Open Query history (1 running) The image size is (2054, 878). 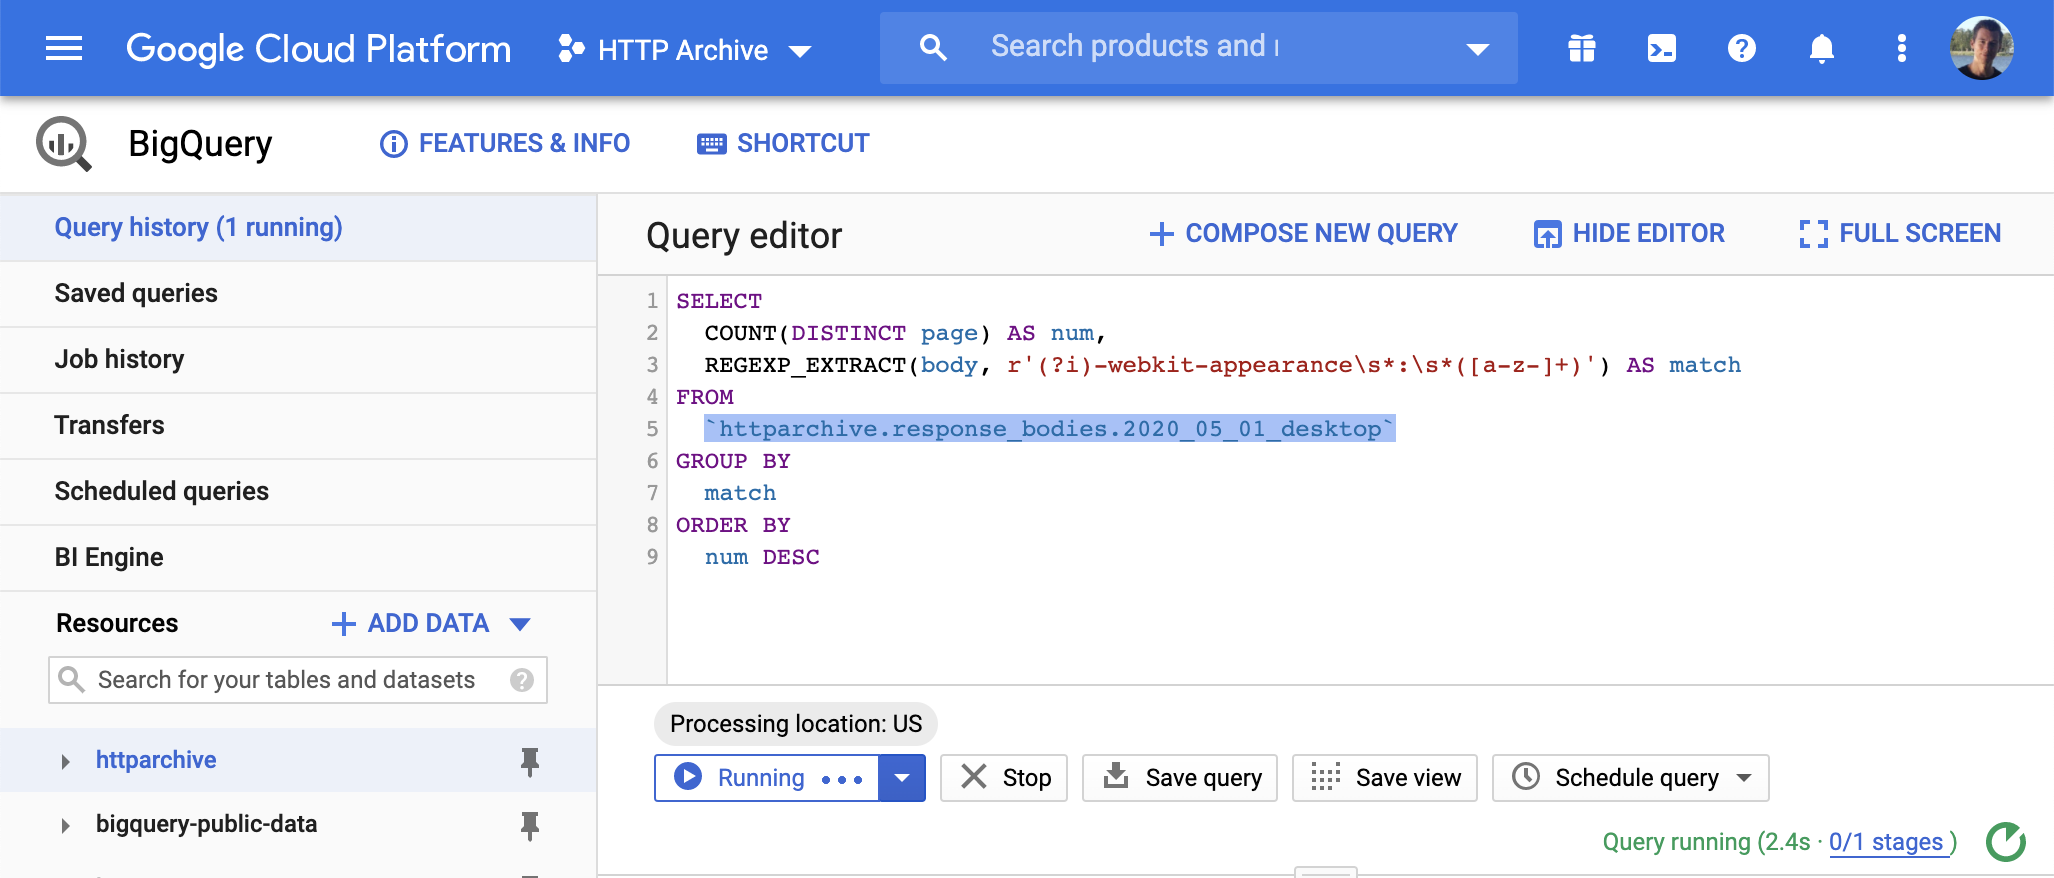coord(298,227)
